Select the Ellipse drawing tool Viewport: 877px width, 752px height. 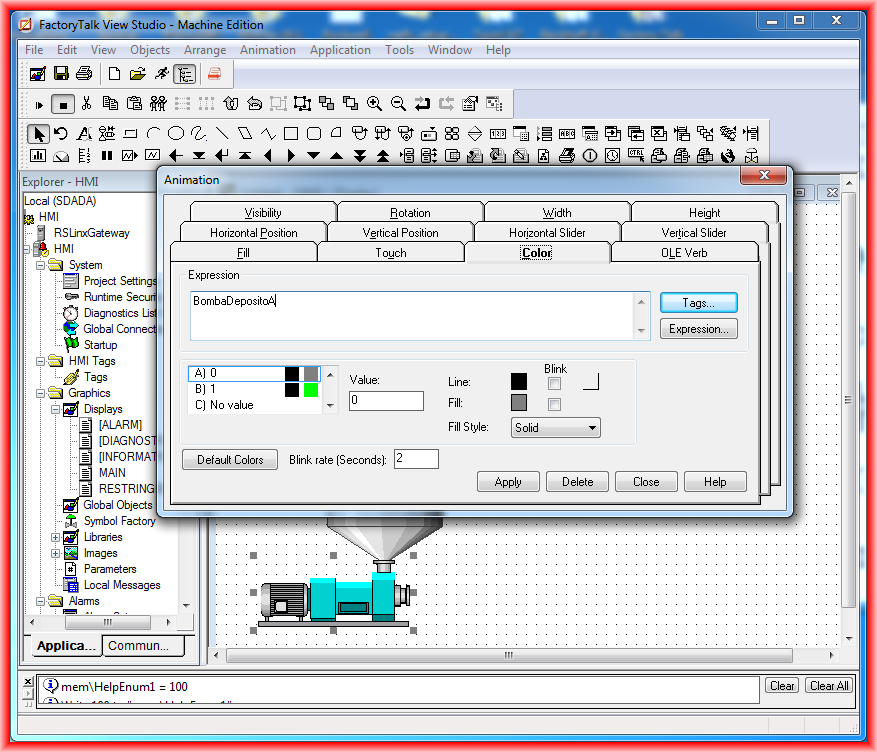[x=176, y=133]
